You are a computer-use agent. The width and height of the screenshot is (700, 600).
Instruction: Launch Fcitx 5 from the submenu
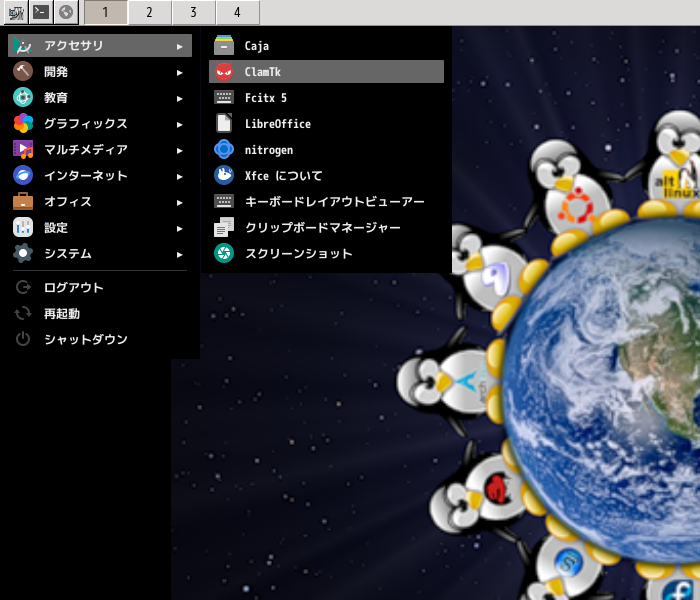[326, 97]
